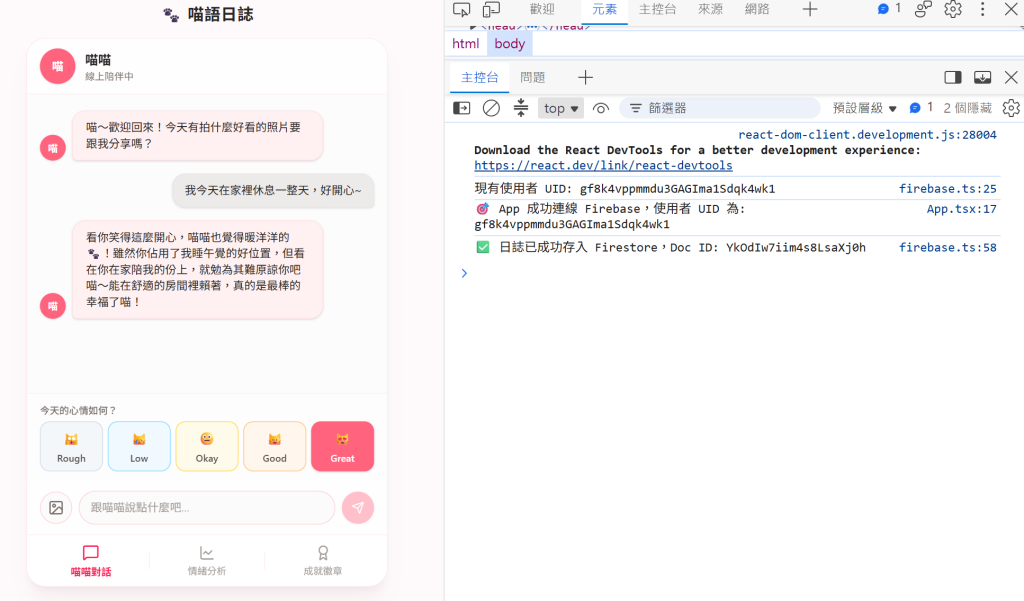
Task: Open the 成就徽章 badges tab
Action: (x=323, y=561)
